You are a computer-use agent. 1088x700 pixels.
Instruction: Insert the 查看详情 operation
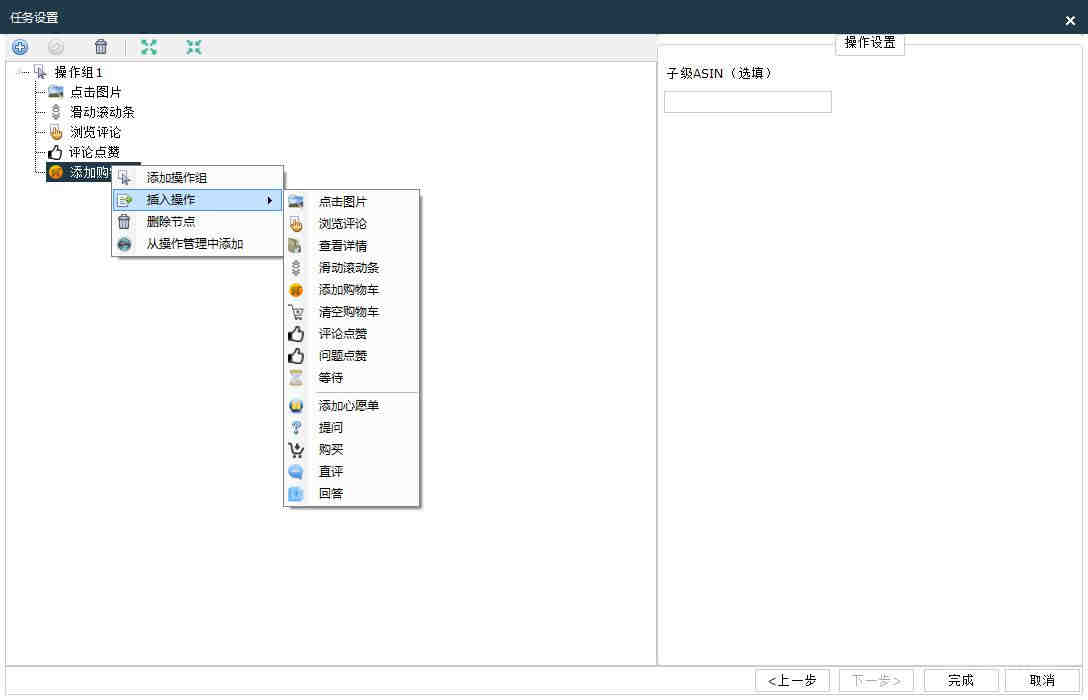(x=343, y=246)
